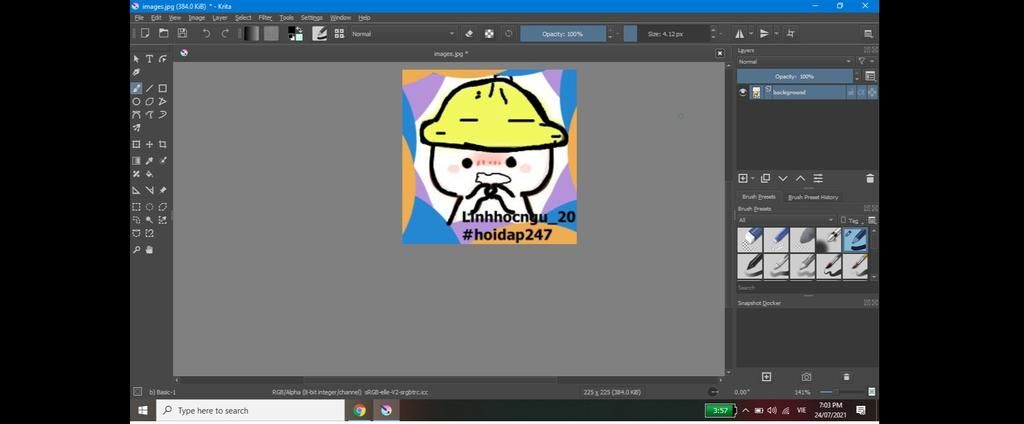Select the Color Sampler eyedropper tool

[x=150, y=161]
